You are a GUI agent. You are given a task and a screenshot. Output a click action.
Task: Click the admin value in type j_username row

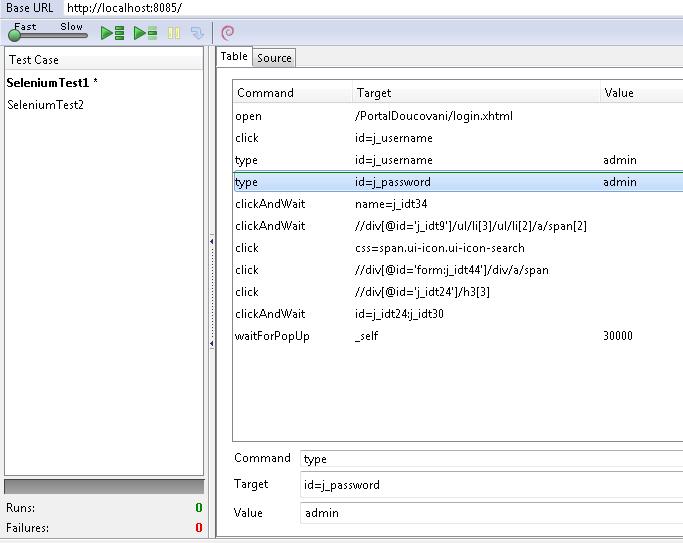click(x=620, y=160)
